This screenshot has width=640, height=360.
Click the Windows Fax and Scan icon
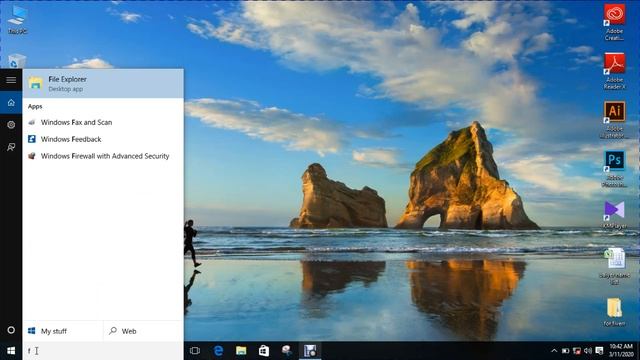pyautogui.click(x=32, y=122)
